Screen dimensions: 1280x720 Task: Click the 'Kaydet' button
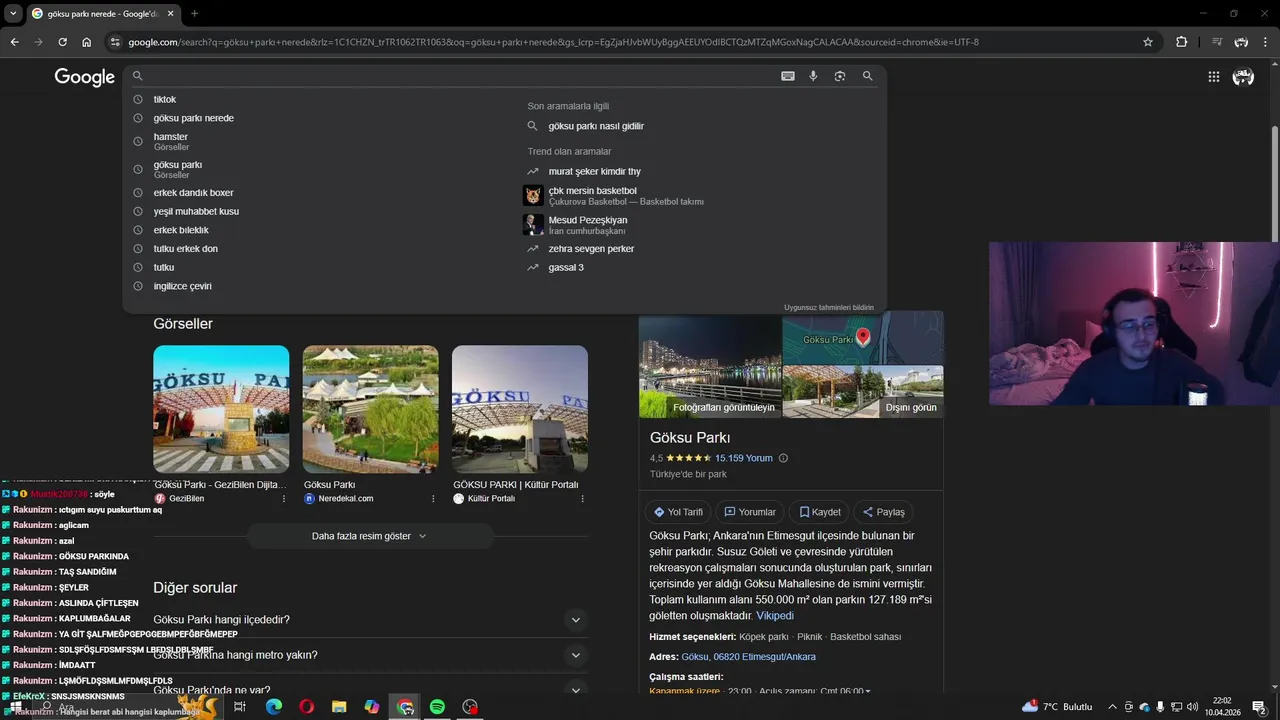[820, 512]
